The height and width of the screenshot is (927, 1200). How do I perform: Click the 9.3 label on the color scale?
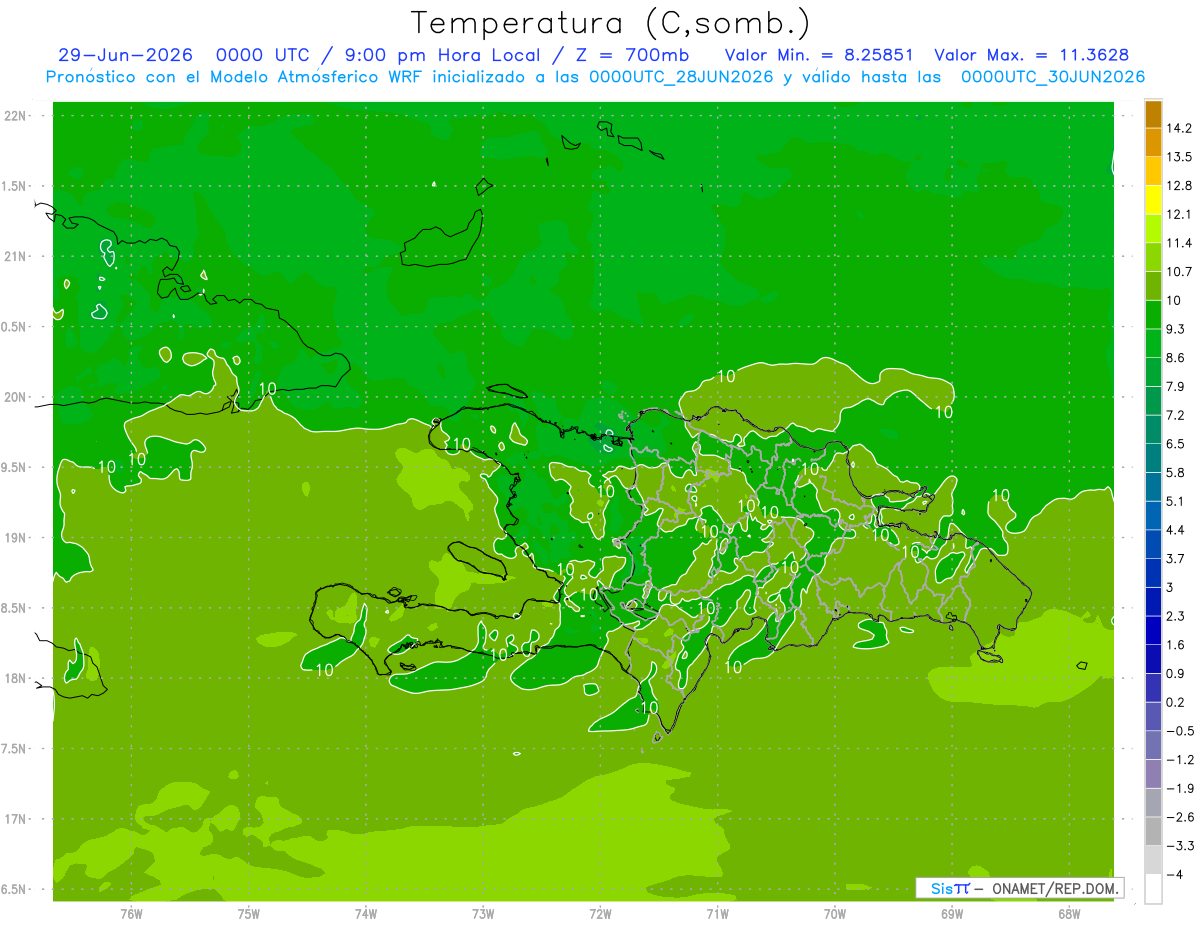1177,329
